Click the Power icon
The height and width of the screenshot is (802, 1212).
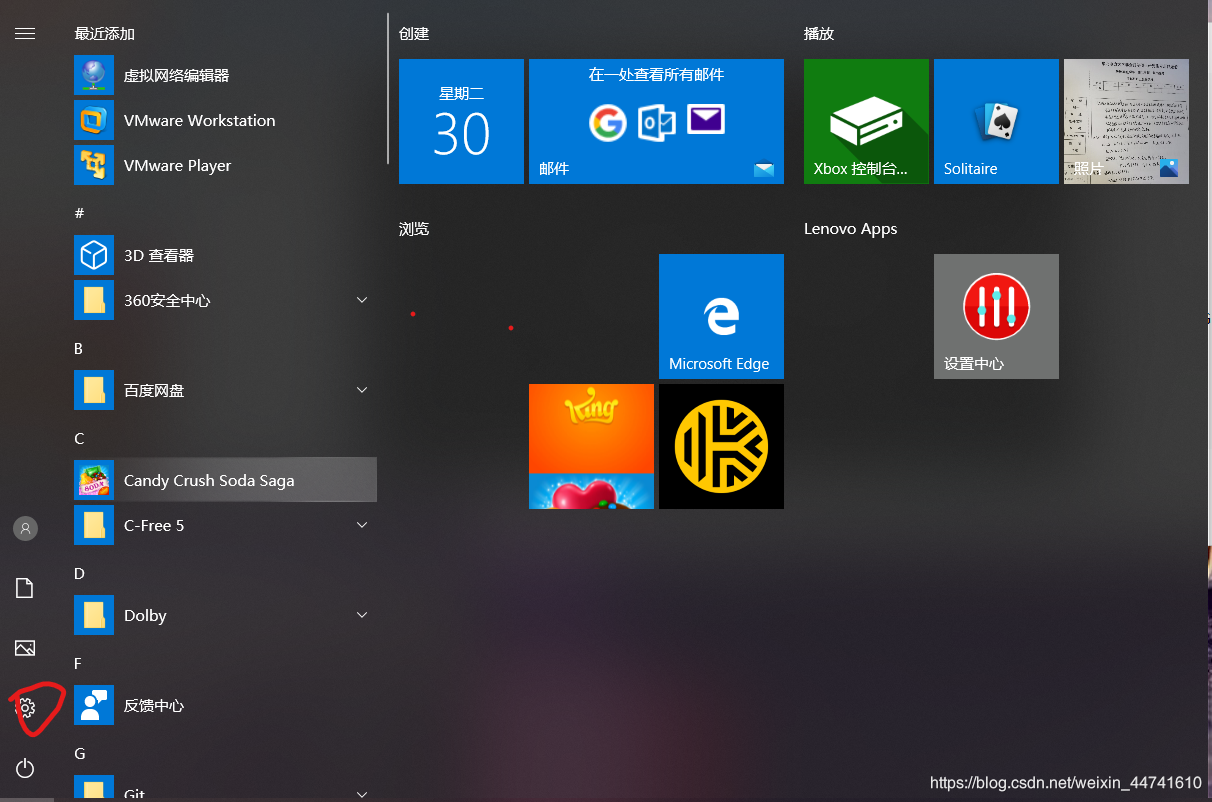coord(25,768)
